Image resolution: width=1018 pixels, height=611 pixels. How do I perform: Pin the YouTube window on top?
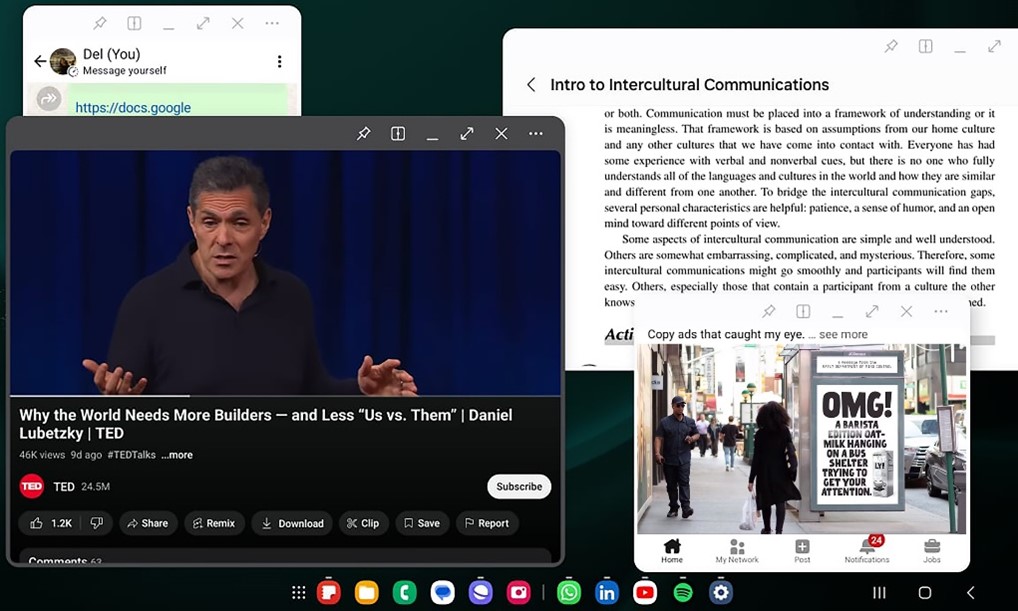pos(364,134)
